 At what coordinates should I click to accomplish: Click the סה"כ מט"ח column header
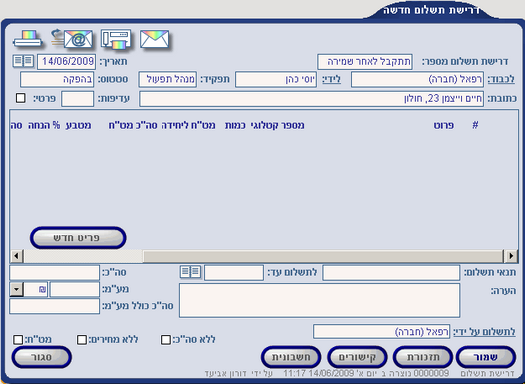point(133,125)
